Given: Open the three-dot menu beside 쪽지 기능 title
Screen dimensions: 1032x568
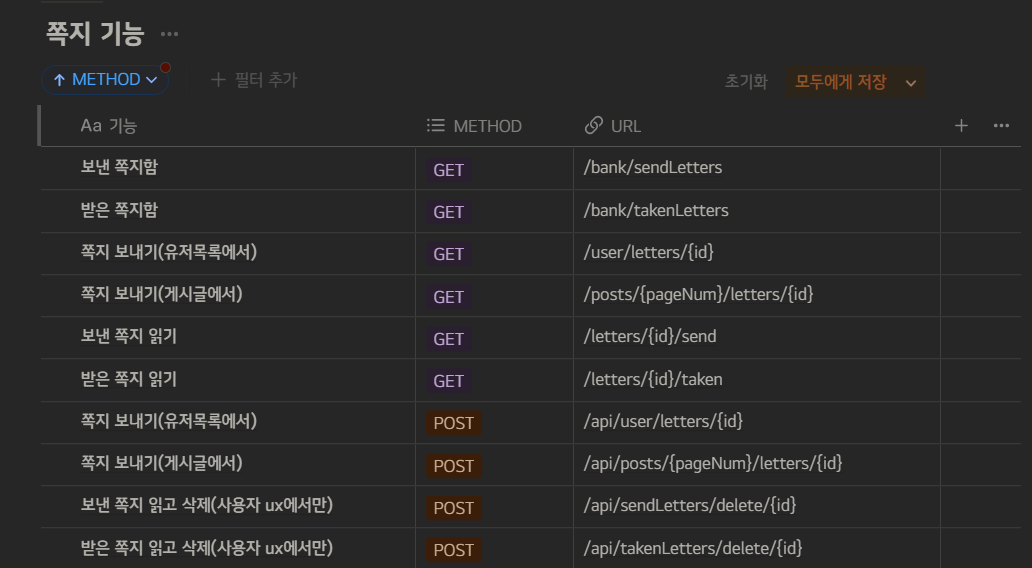Looking at the screenshot, I should coord(169,34).
